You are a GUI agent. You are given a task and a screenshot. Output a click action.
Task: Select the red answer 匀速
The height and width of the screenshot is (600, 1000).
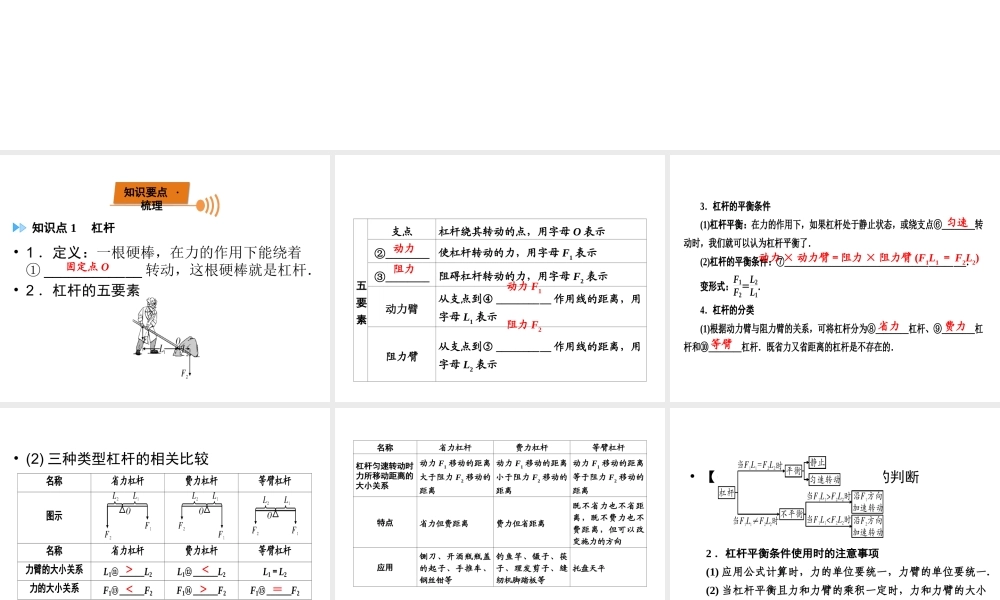tap(957, 223)
